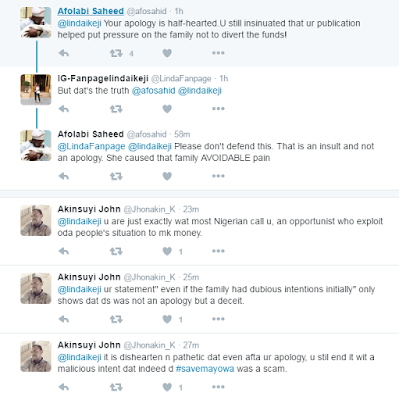Reply to the 'But dat's the truth' tweet
399x400 pixels.
[64, 109]
